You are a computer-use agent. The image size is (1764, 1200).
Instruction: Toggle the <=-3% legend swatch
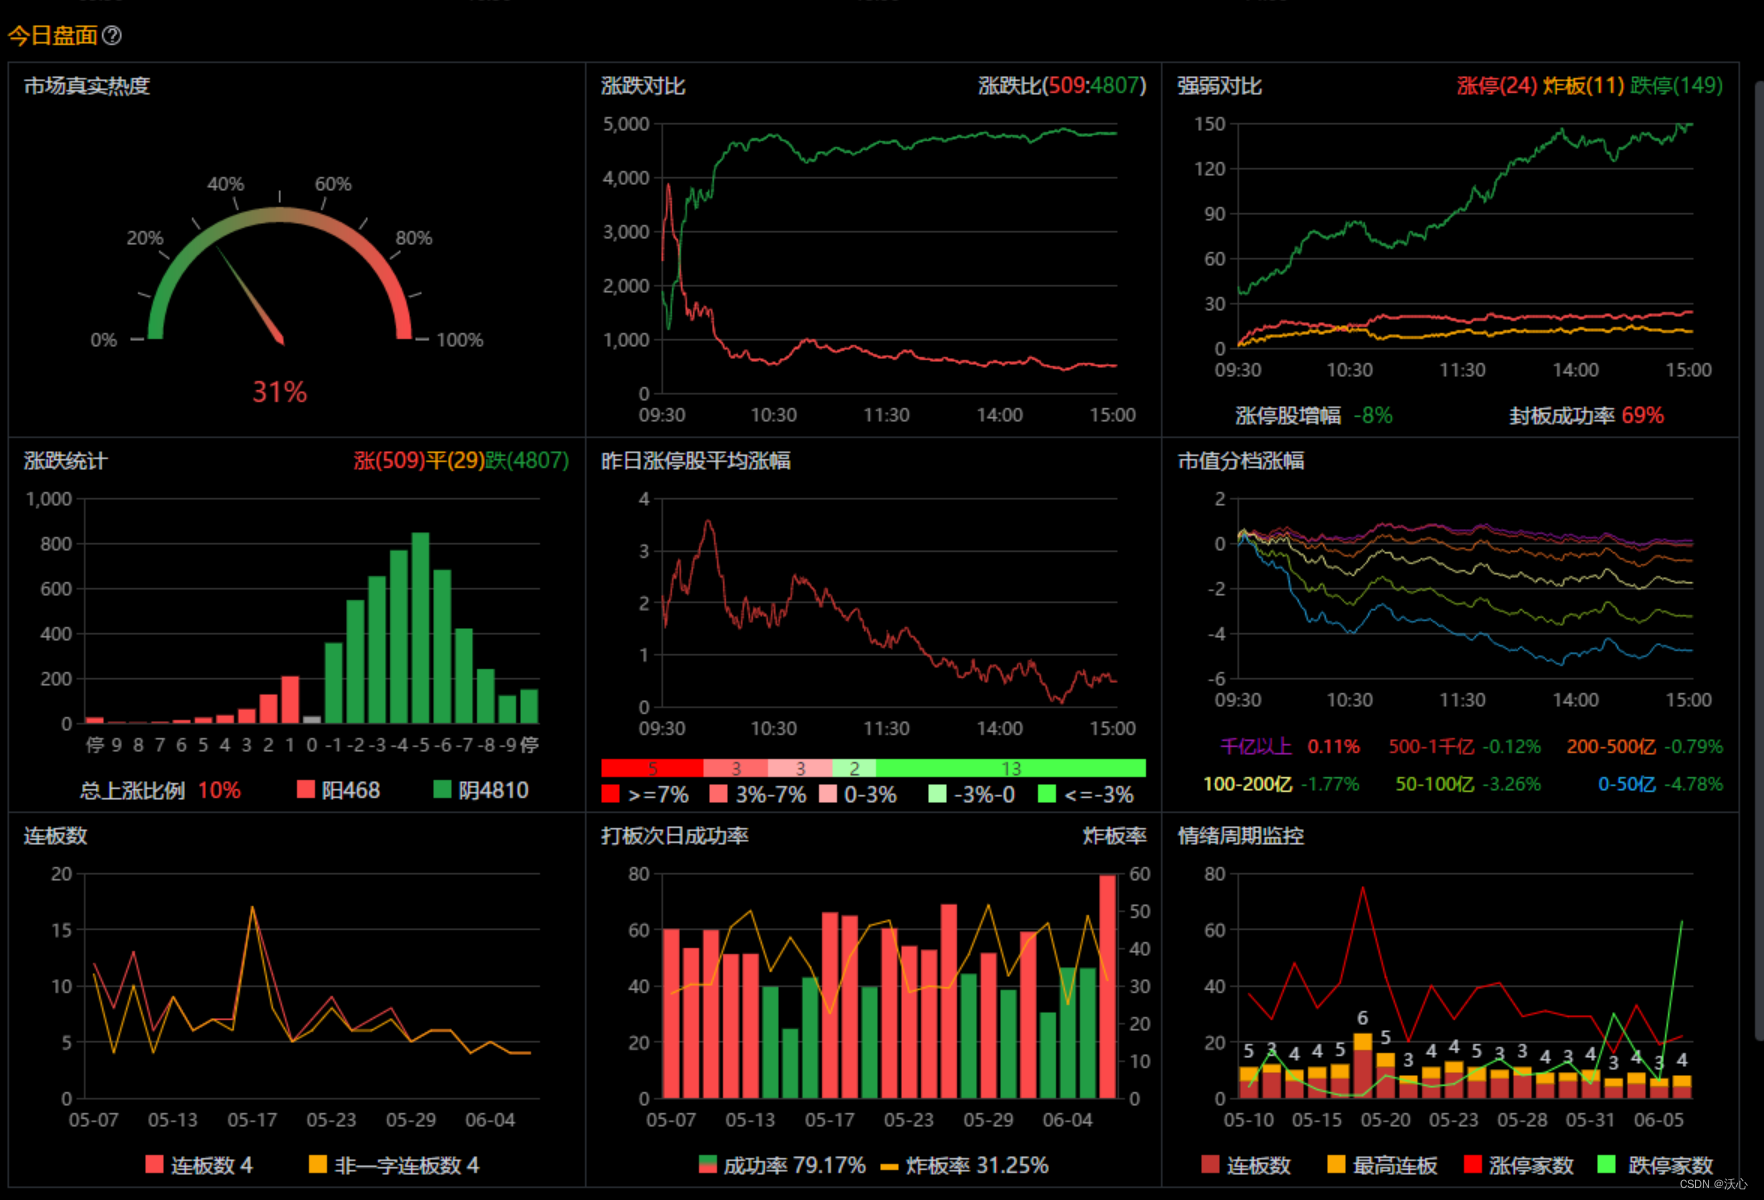pos(1047,794)
